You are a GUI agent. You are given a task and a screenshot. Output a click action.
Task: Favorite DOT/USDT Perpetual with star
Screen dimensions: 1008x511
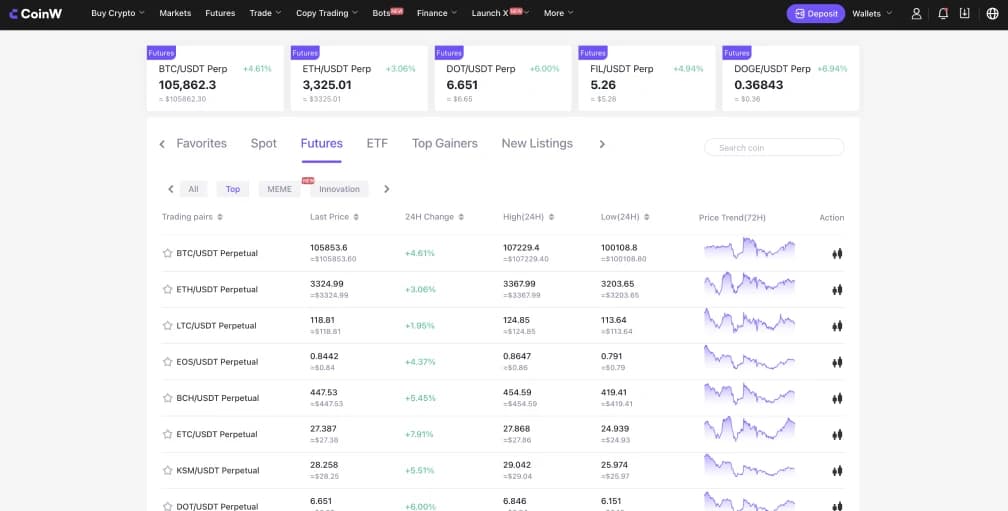point(167,507)
